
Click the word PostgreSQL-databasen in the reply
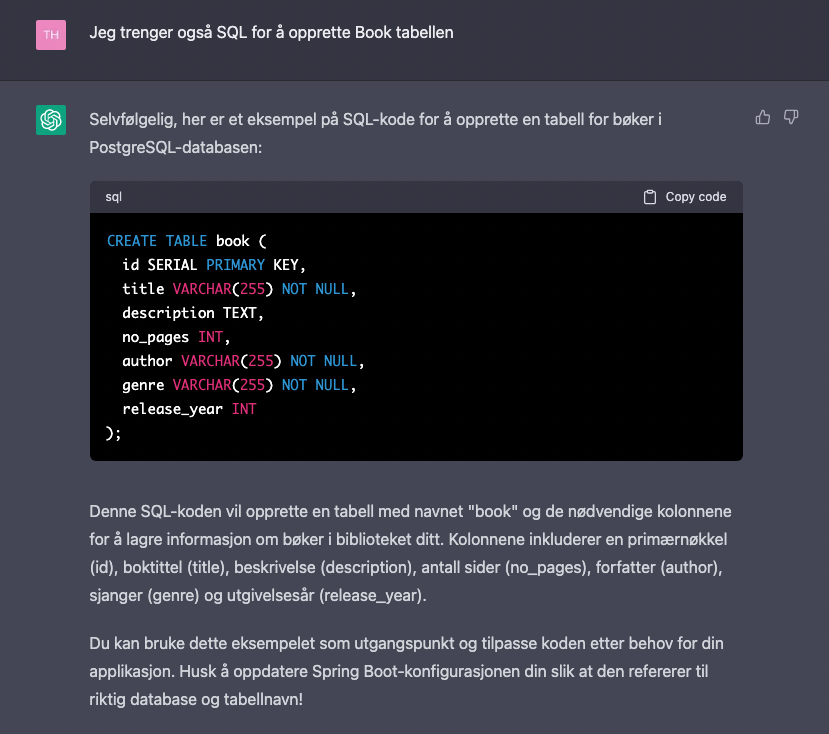pos(174,146)
